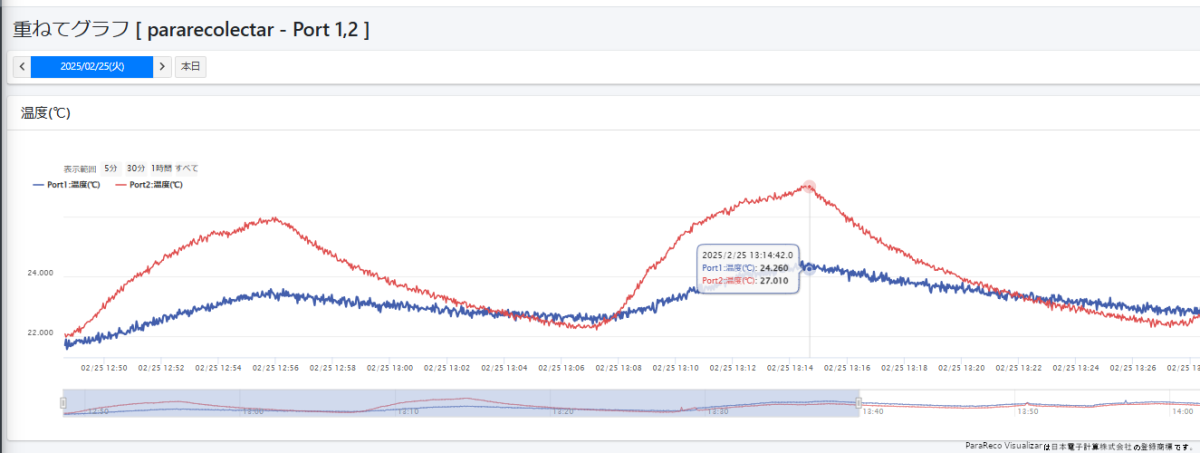The width and height of the screenshot is (1200, 453).
Task: Advance to the next day with right arrow
Action: (163, 67)
